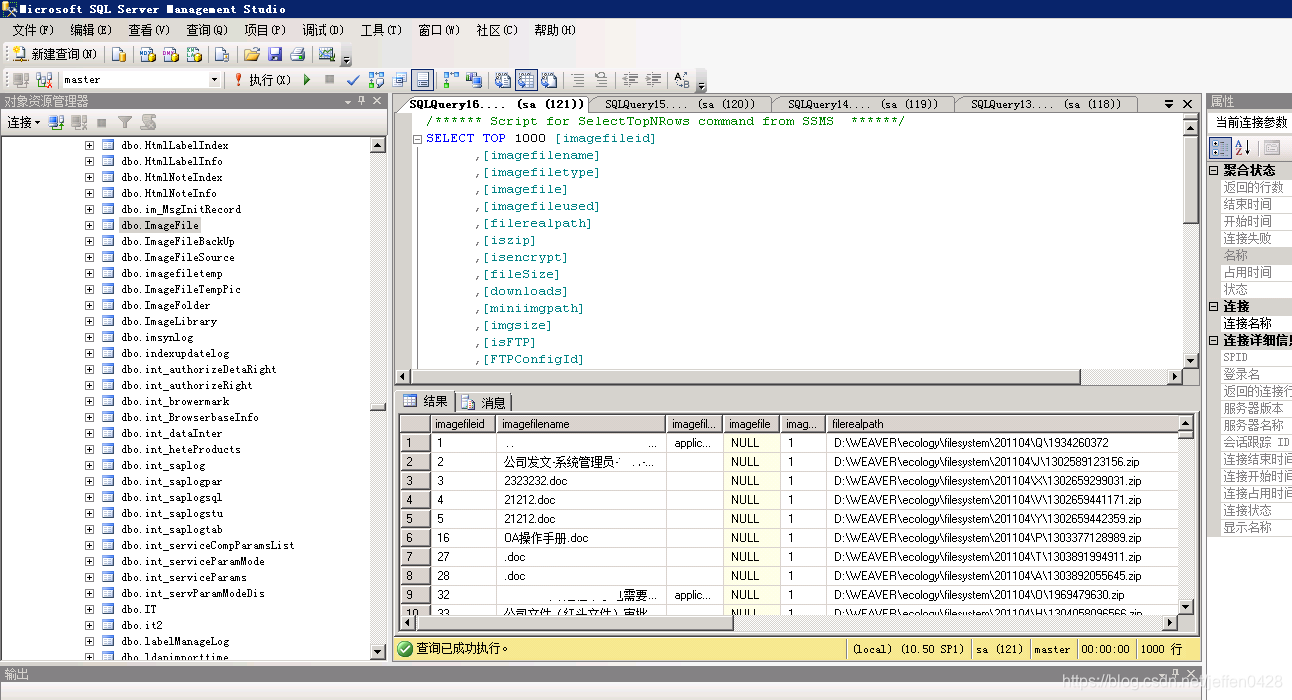Expand the dbo.HtmlLabelIndex table node
This screenshot has width=1292, height=700.
[x=89, y=145]
